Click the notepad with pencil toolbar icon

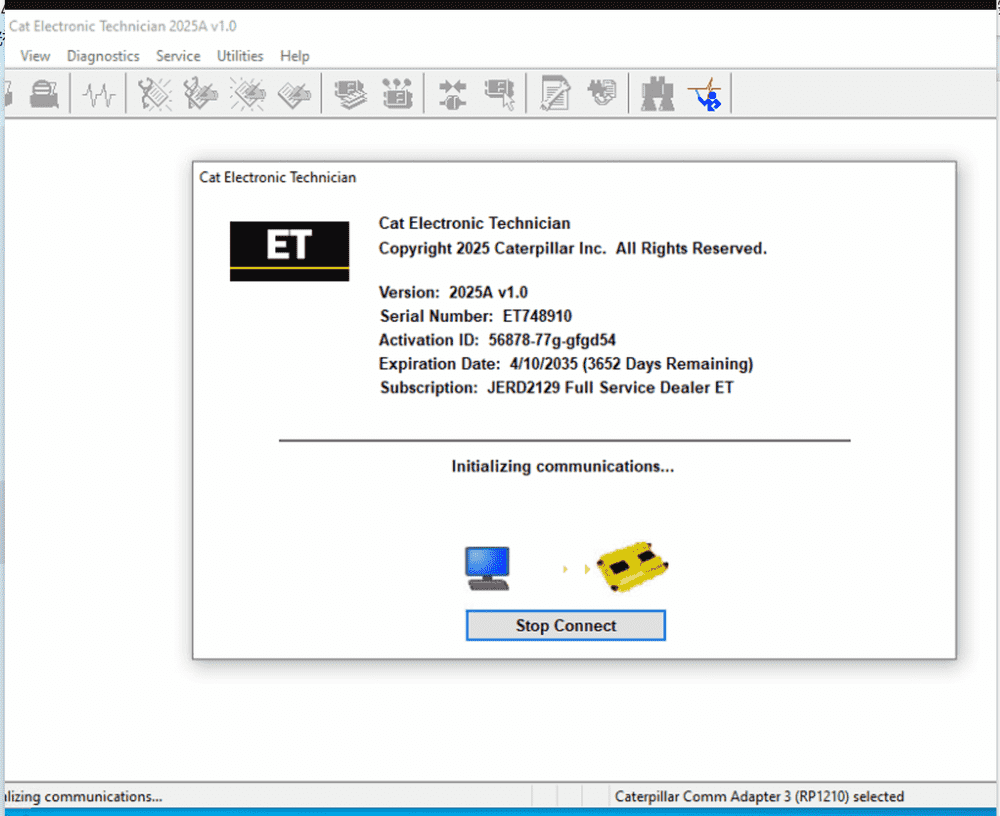pos(554,95)
